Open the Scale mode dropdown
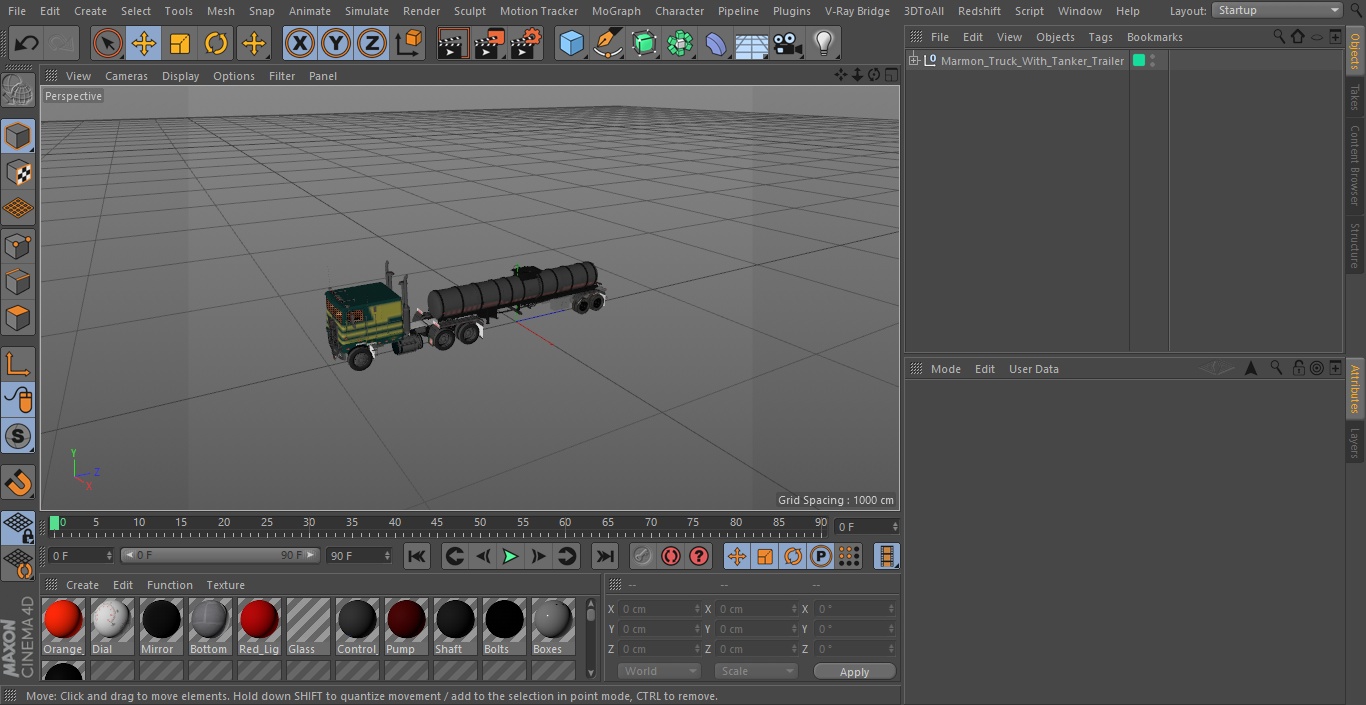The height and width of the screenshot is (705, 1366). [756, 671]
